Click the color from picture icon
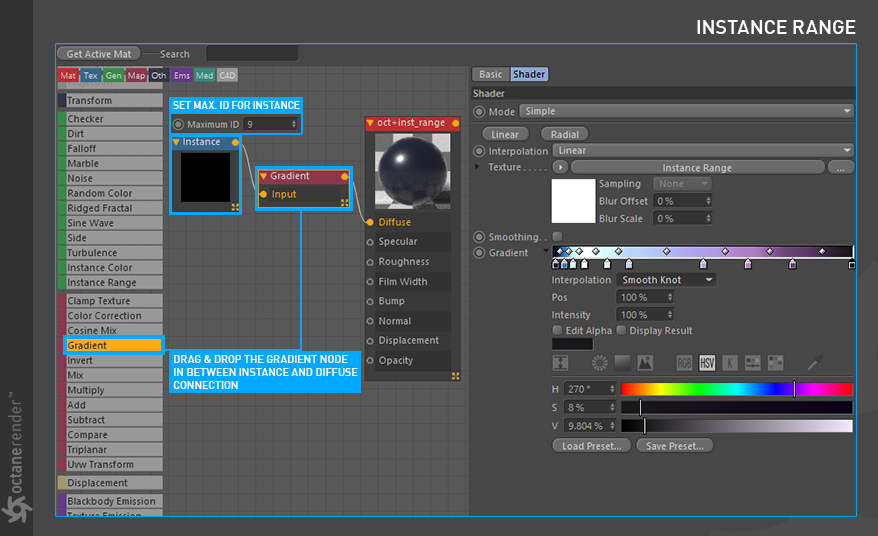 [x=645, y=363]
